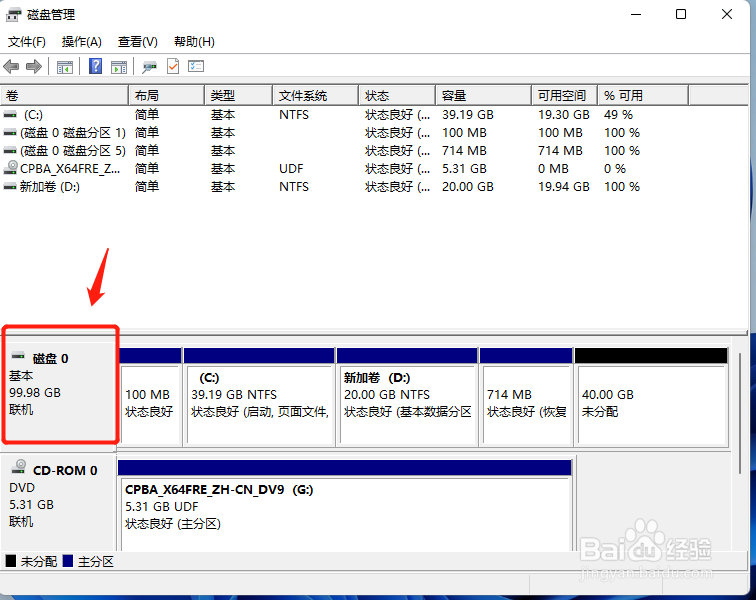
Task: Click the 磁盘 0 disk label
Action: click(x=50, y=359)
